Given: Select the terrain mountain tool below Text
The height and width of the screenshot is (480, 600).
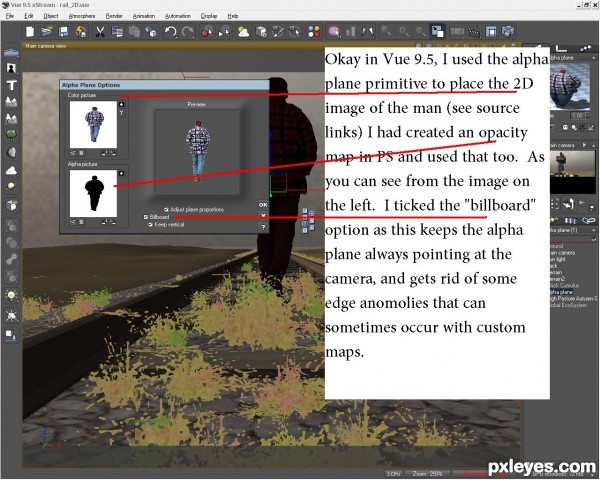Looking at the screenshot, I should click(x=11, y=101).
